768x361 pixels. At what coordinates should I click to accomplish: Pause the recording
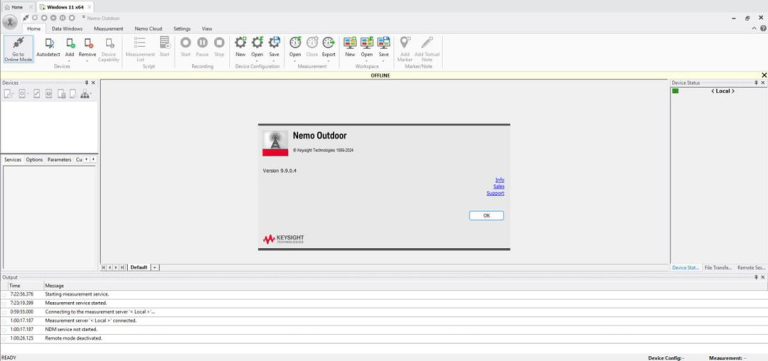point(202,47)
